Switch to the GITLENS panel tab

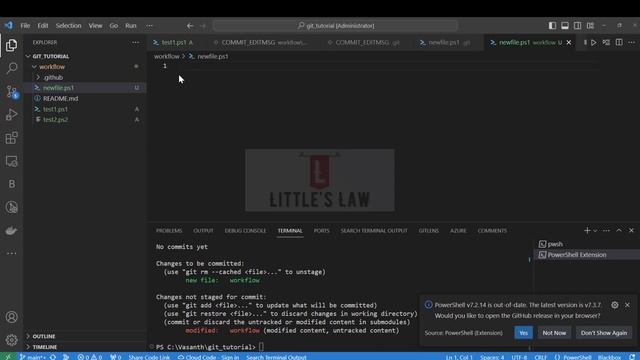(429, 231)
